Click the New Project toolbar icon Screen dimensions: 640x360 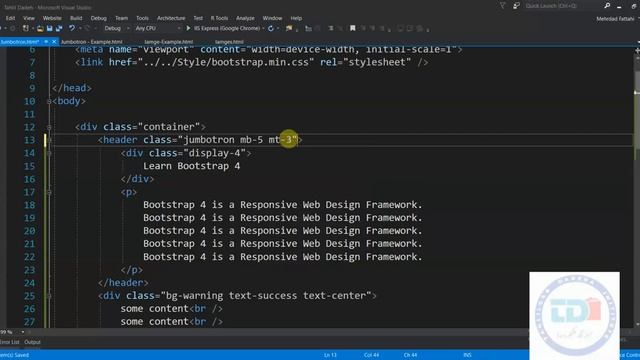click(26, 29)
